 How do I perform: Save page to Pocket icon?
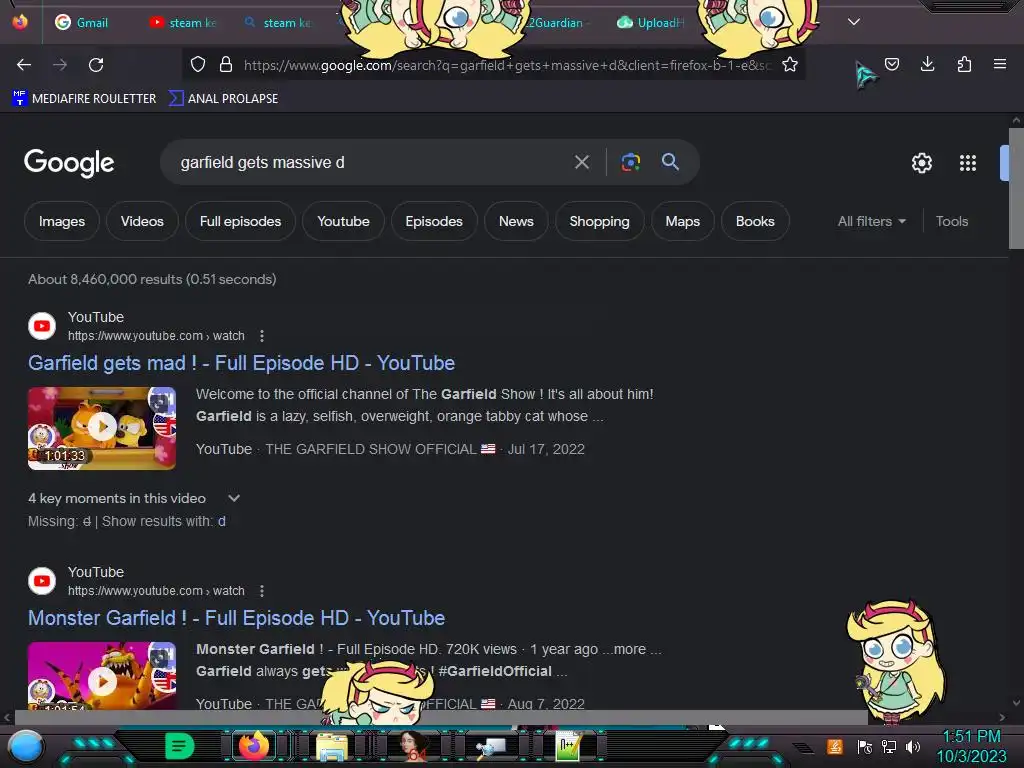tap(892, 64)
